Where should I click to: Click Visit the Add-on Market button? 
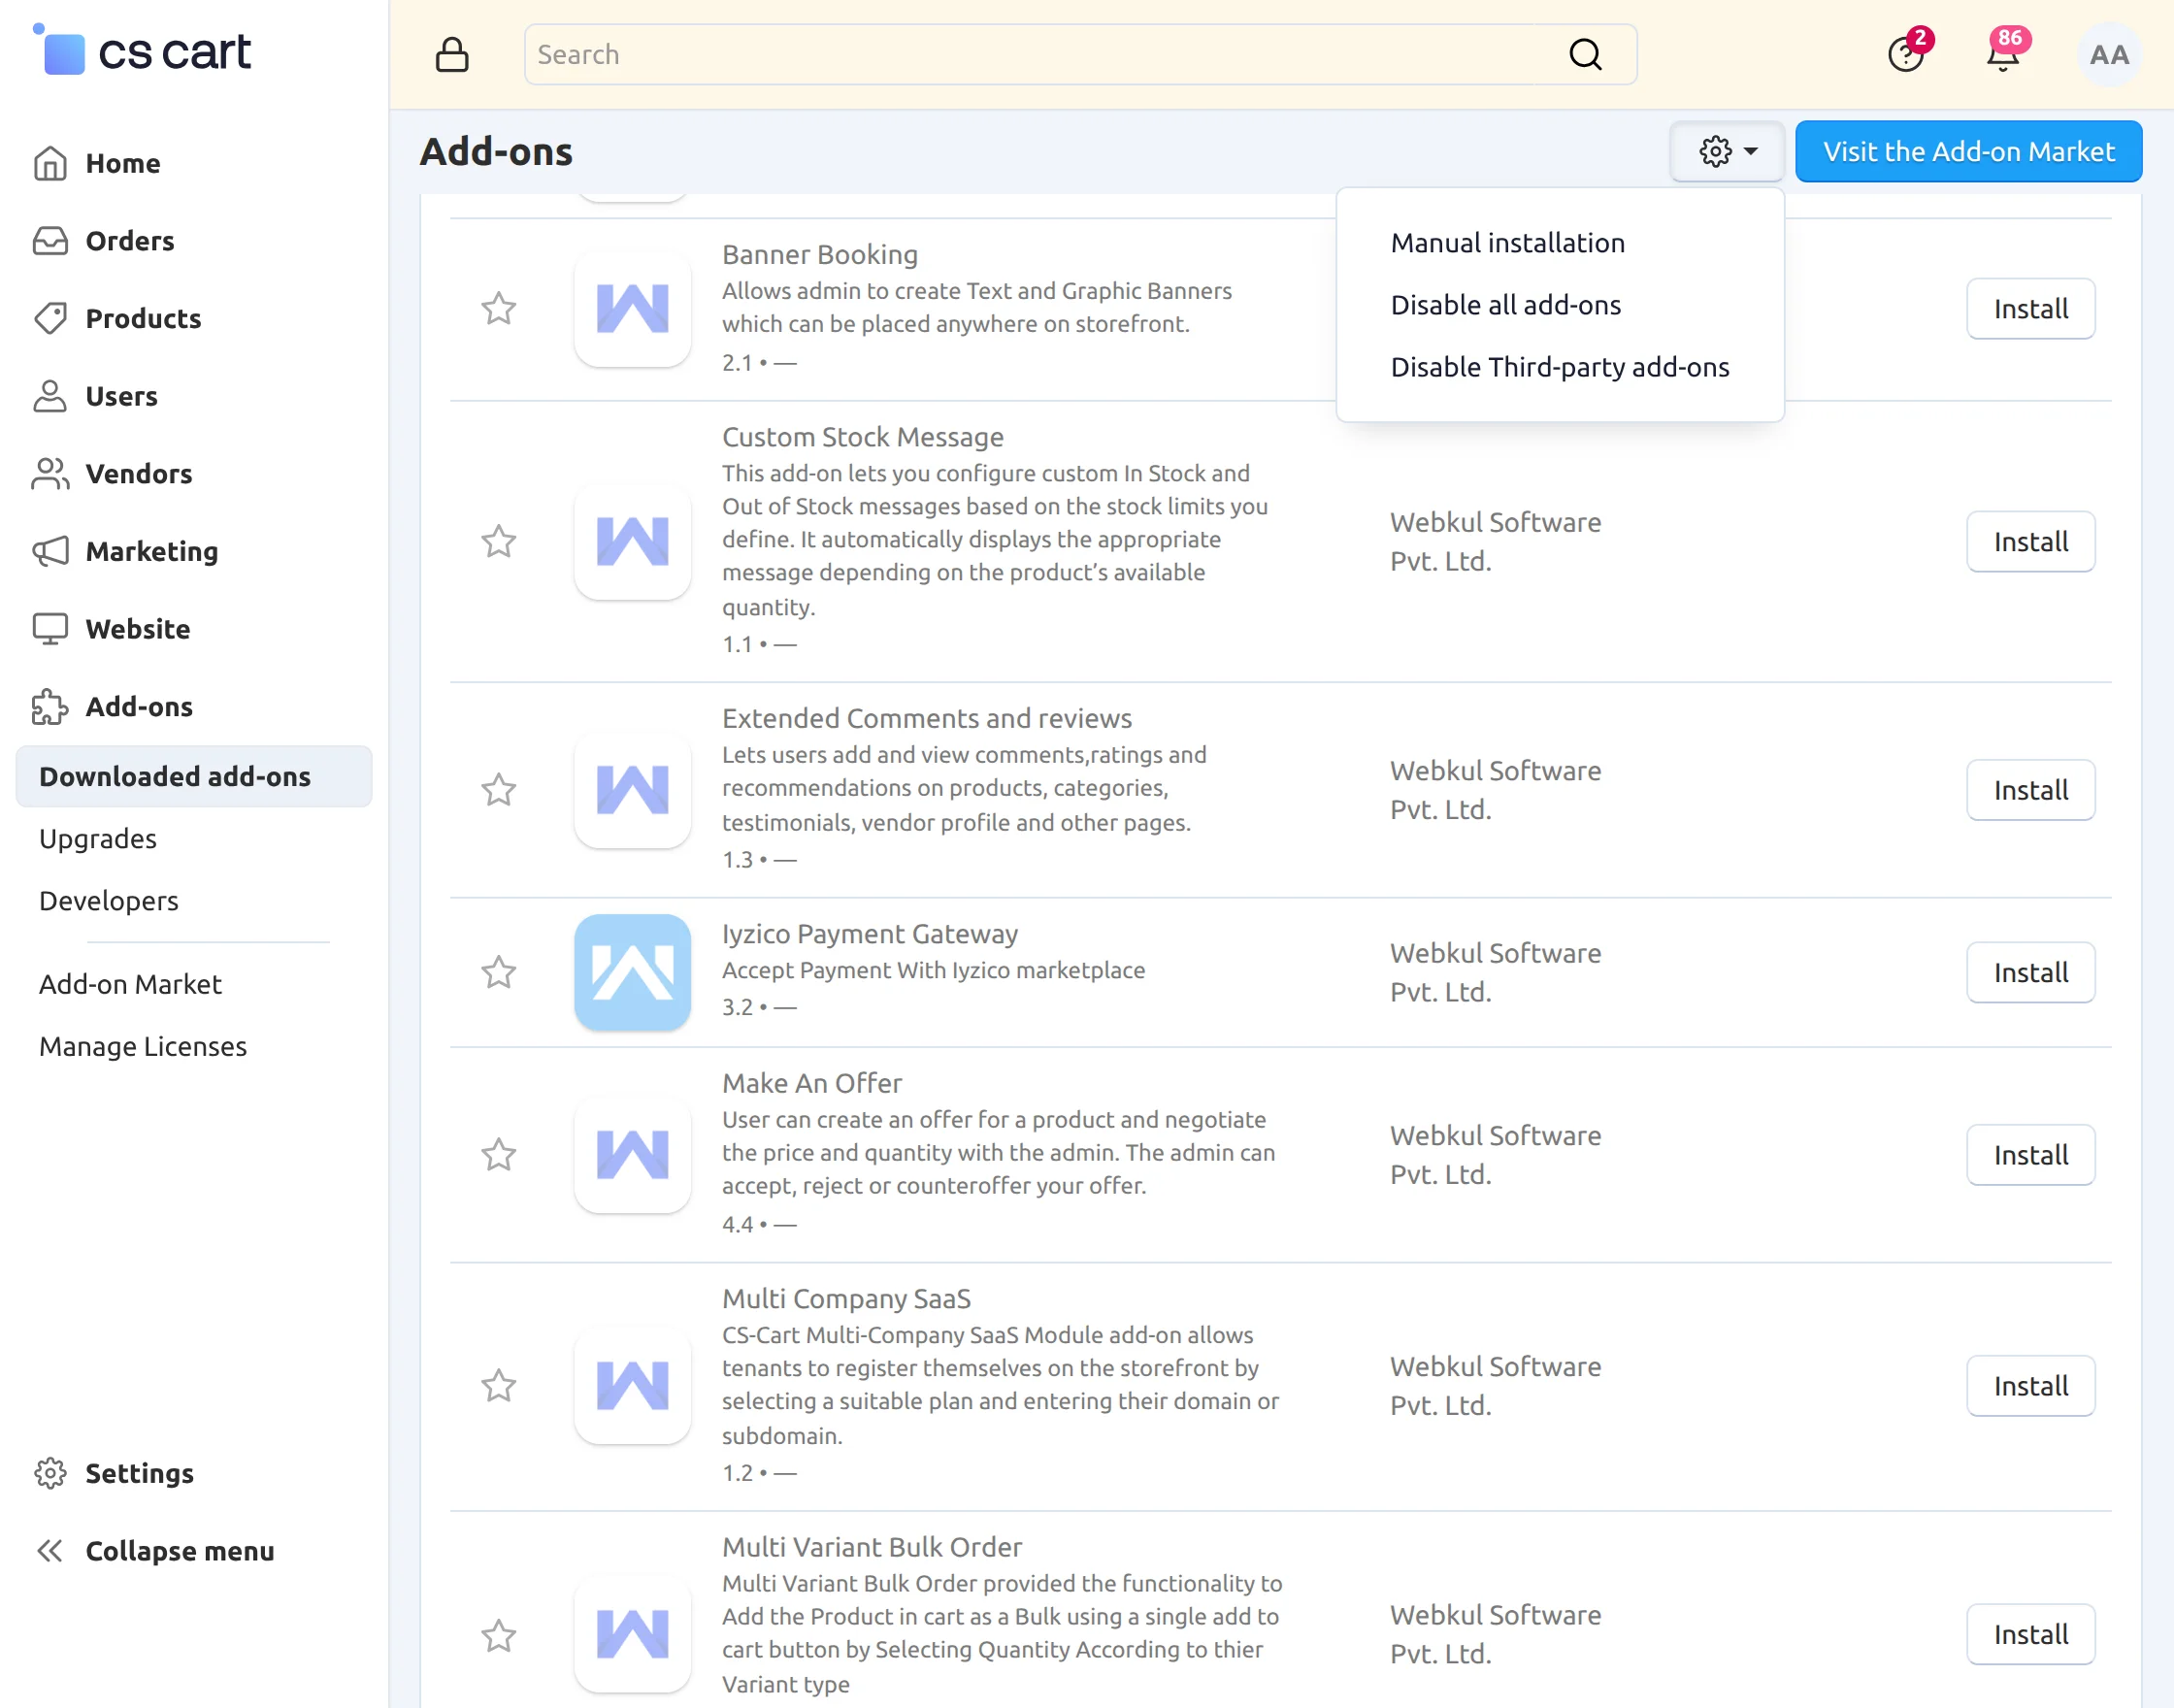(x=1968, y=151)
